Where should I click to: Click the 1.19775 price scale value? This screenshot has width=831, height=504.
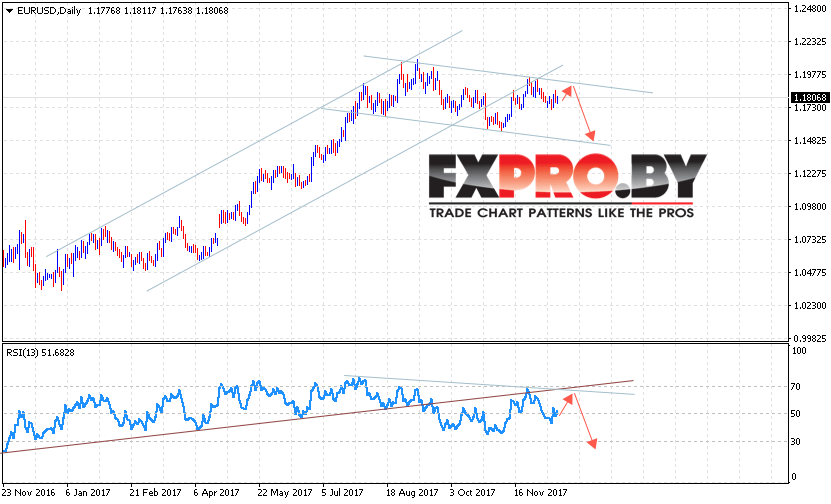tap(810, 75)
